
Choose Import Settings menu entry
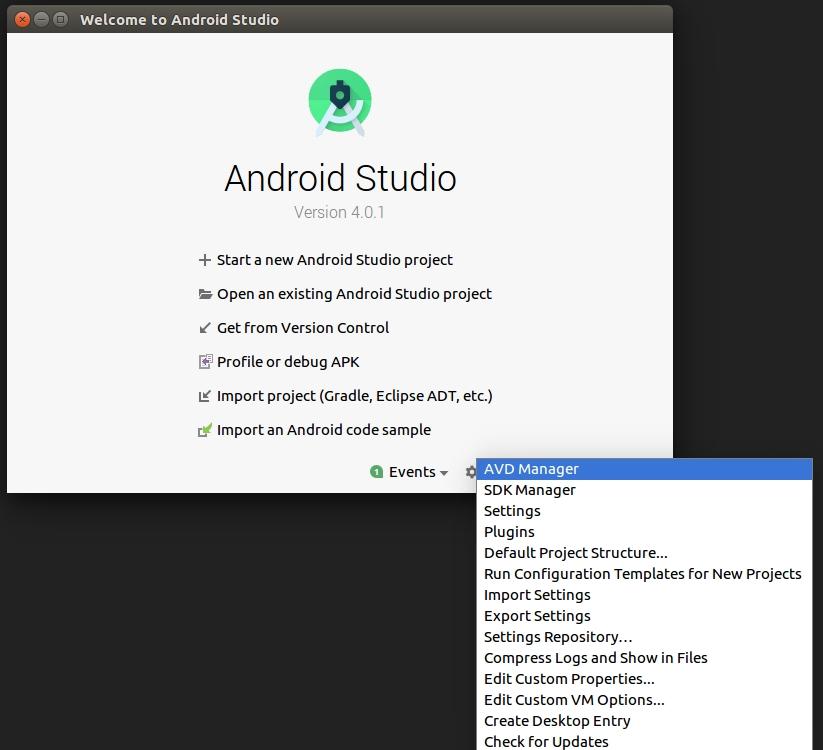click(x=644, y=595)
